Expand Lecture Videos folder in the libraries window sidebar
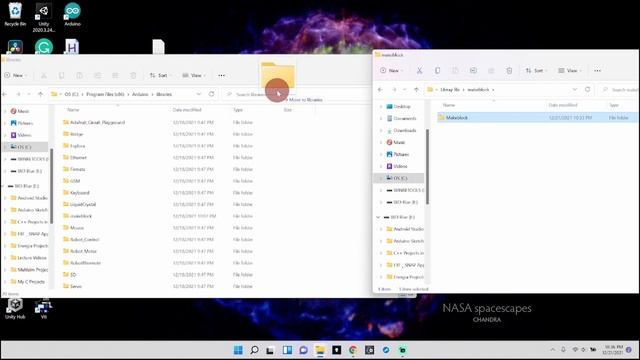640x360 pixels. coord(5,258)
